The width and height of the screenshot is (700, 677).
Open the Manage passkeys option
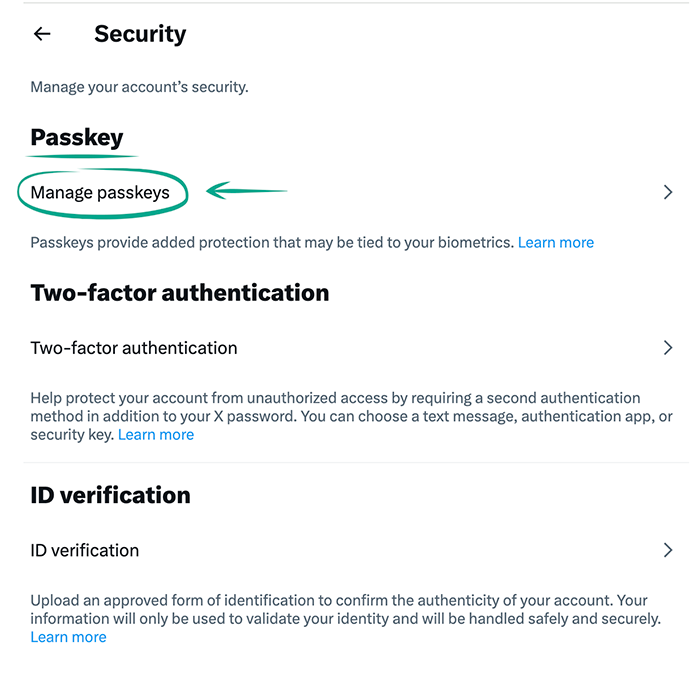click(101, 192)
